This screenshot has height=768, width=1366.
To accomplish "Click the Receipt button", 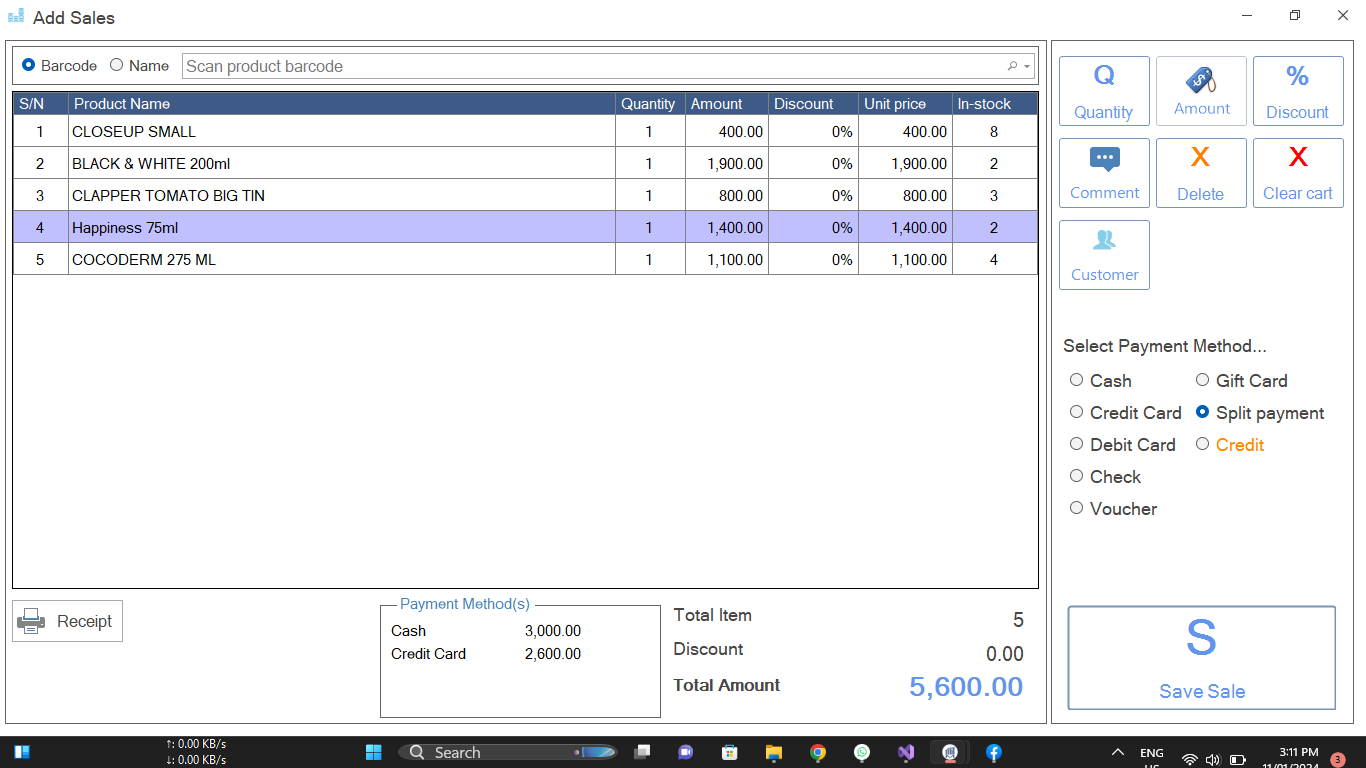I will point(67,620).
